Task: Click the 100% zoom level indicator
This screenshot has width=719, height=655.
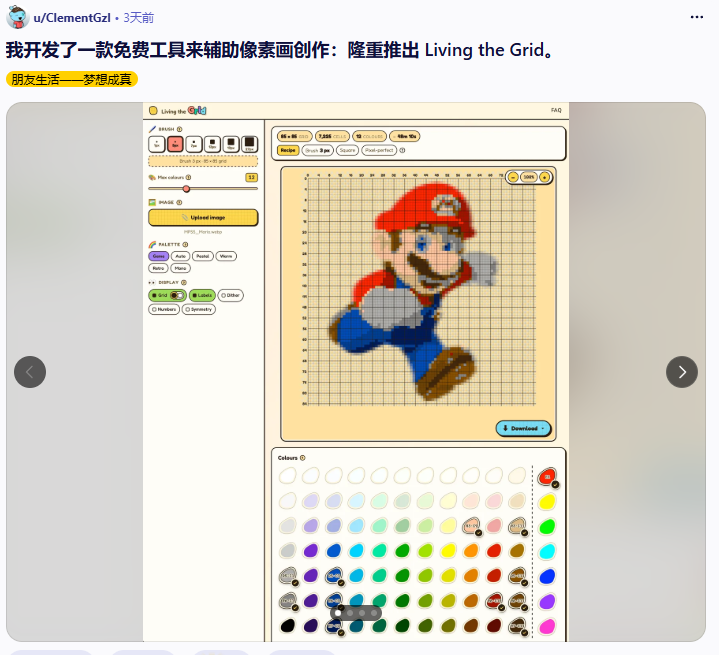Action: pyautogui.click(x=529, y=177)
